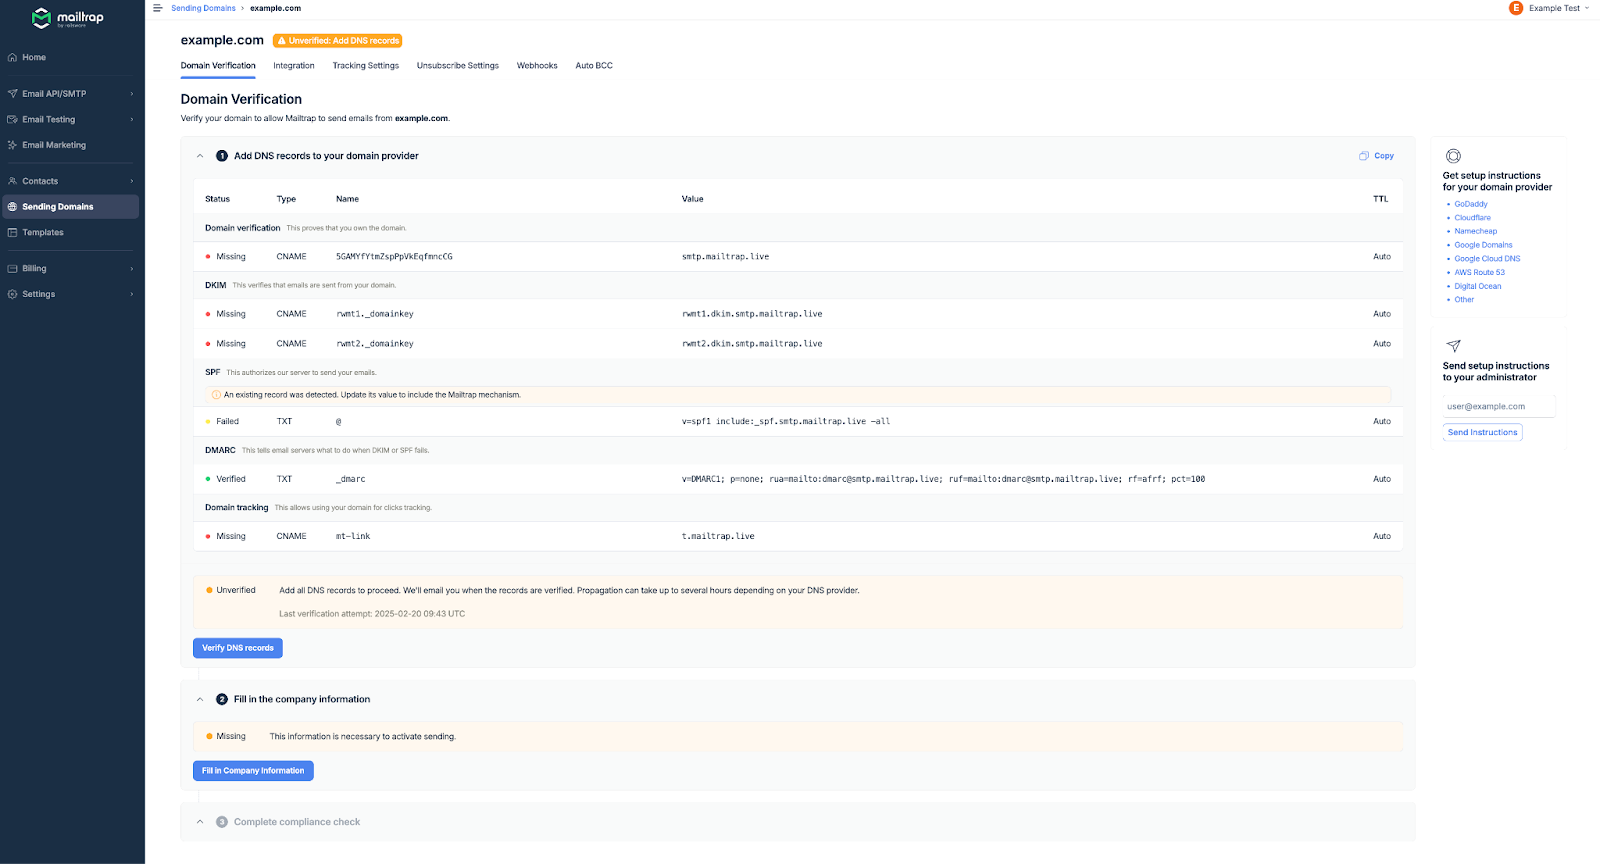1600x864 pixels.
Task: Switch to the Unsubscribe Settings tab
Action: point(458,66)
